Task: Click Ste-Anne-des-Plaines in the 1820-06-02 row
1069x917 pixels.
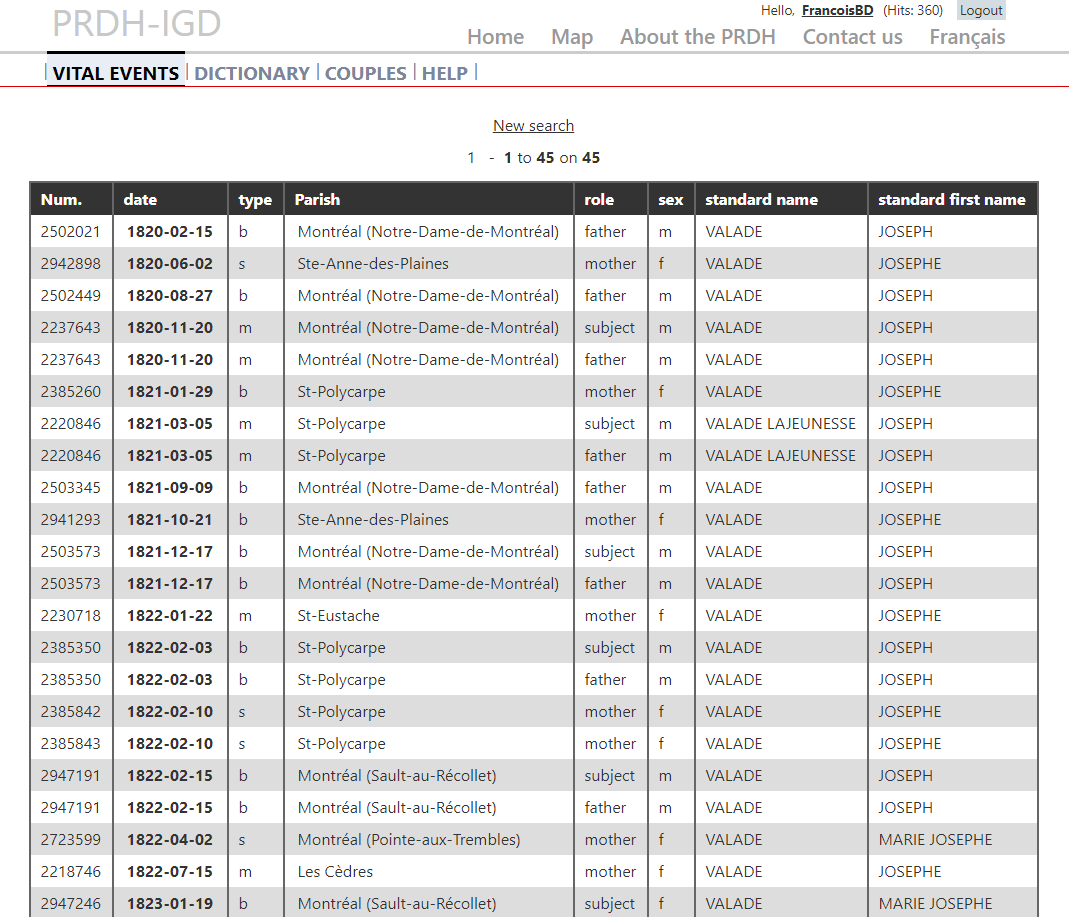Action: [x=373, y=264]
